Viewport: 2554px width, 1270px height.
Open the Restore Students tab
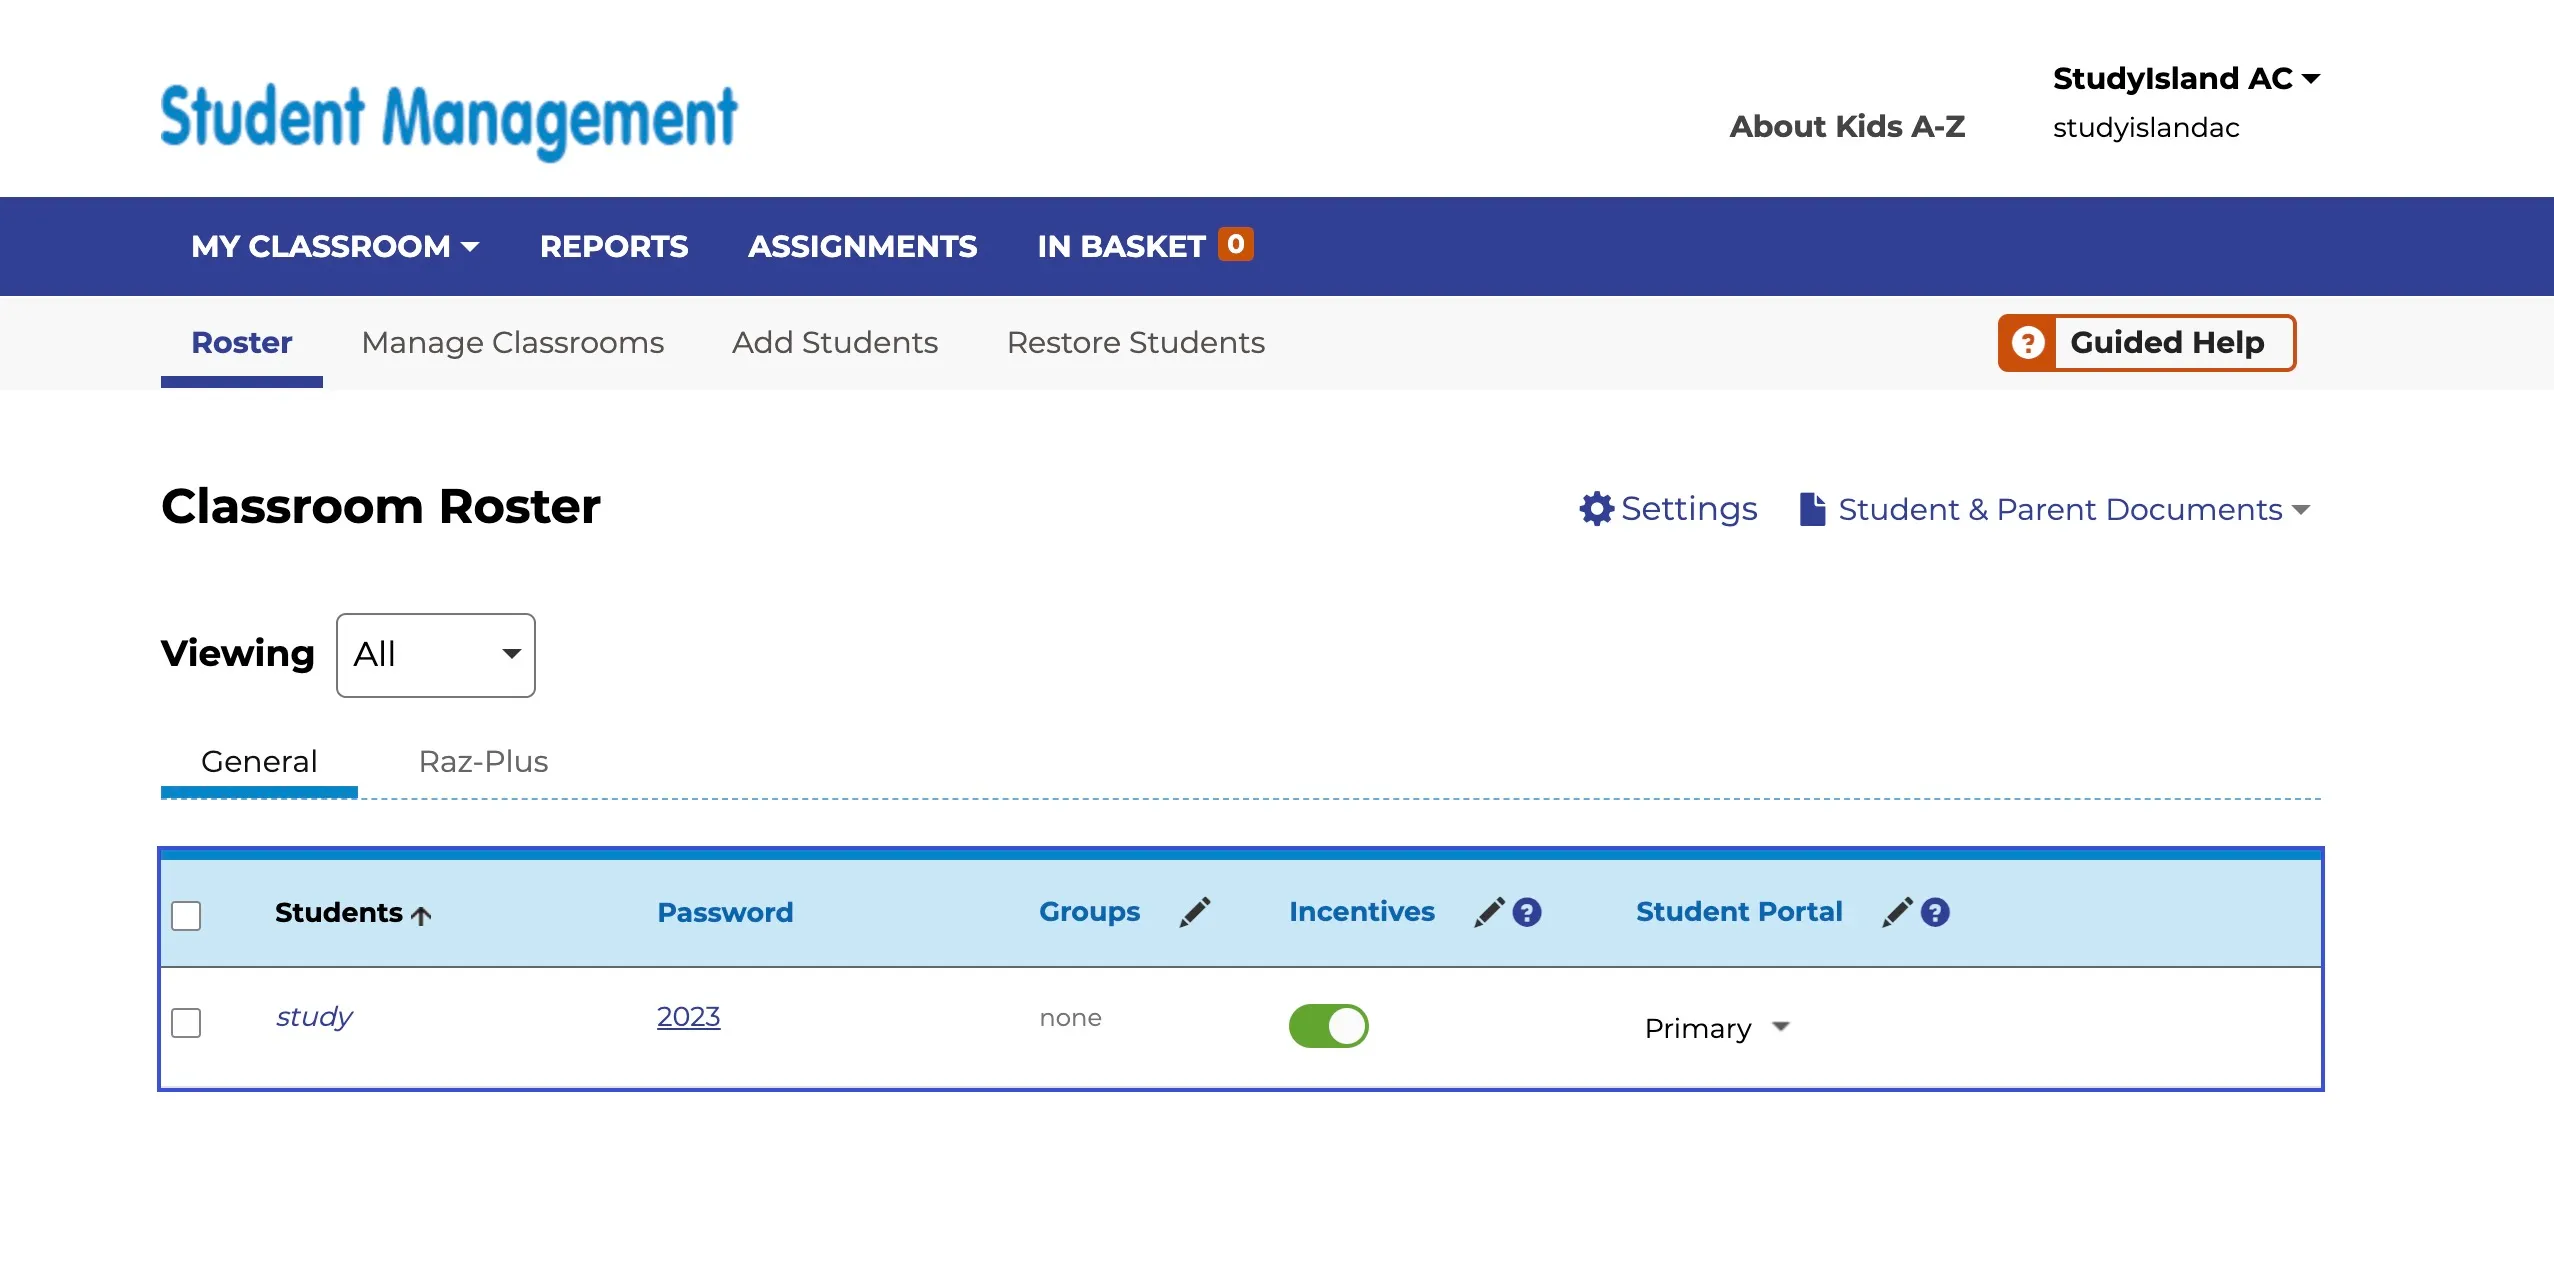1136,343
